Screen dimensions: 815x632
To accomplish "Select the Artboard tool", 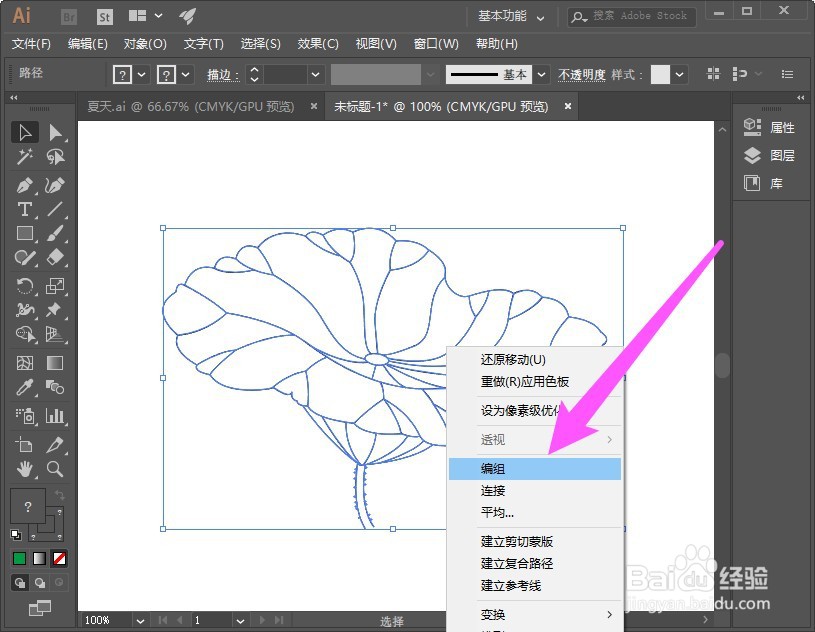I will (24, 445).
